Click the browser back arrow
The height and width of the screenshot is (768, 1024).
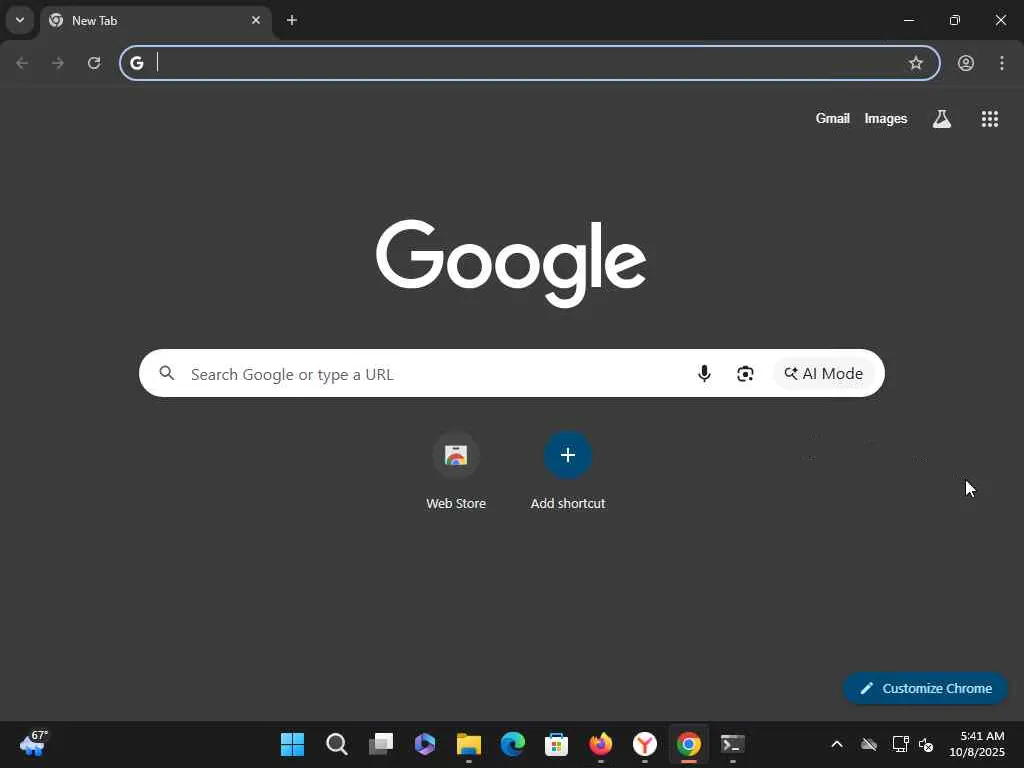click(22, 63)
